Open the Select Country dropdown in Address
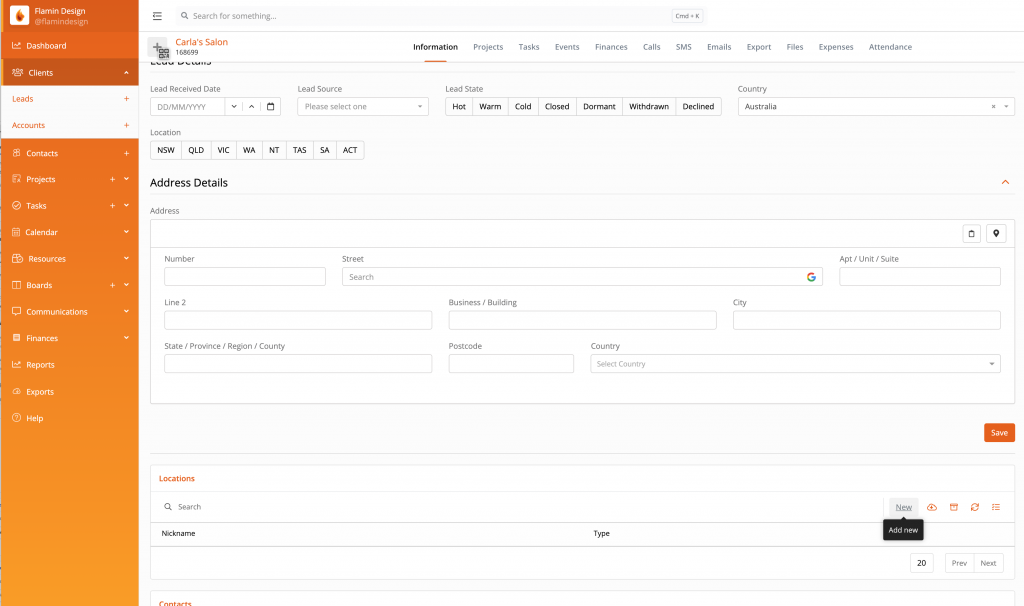The height and width of the screenshot is (606, 1024). [795, 364]
